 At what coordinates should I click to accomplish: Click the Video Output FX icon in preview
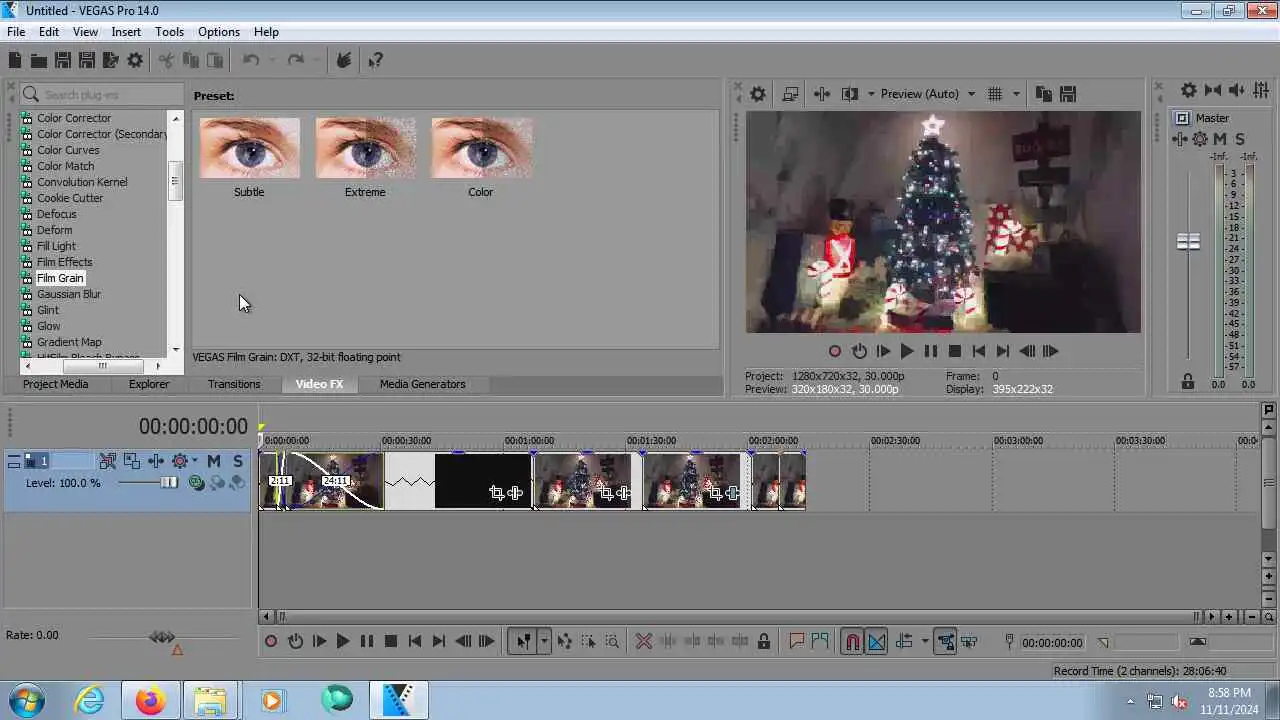(x=822, y=94)
